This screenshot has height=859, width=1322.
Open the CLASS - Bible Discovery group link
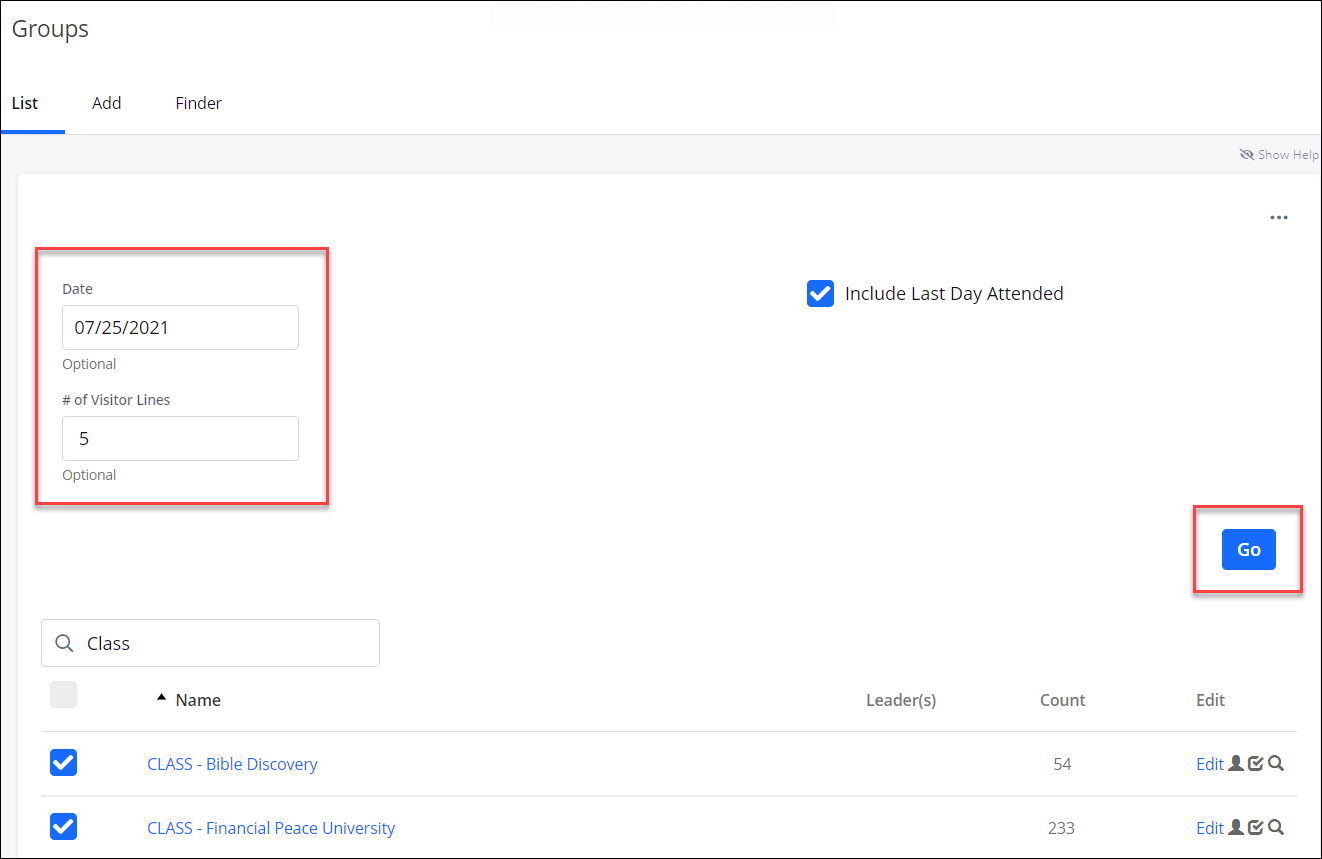pyautogui.click(x=232, y=764)
